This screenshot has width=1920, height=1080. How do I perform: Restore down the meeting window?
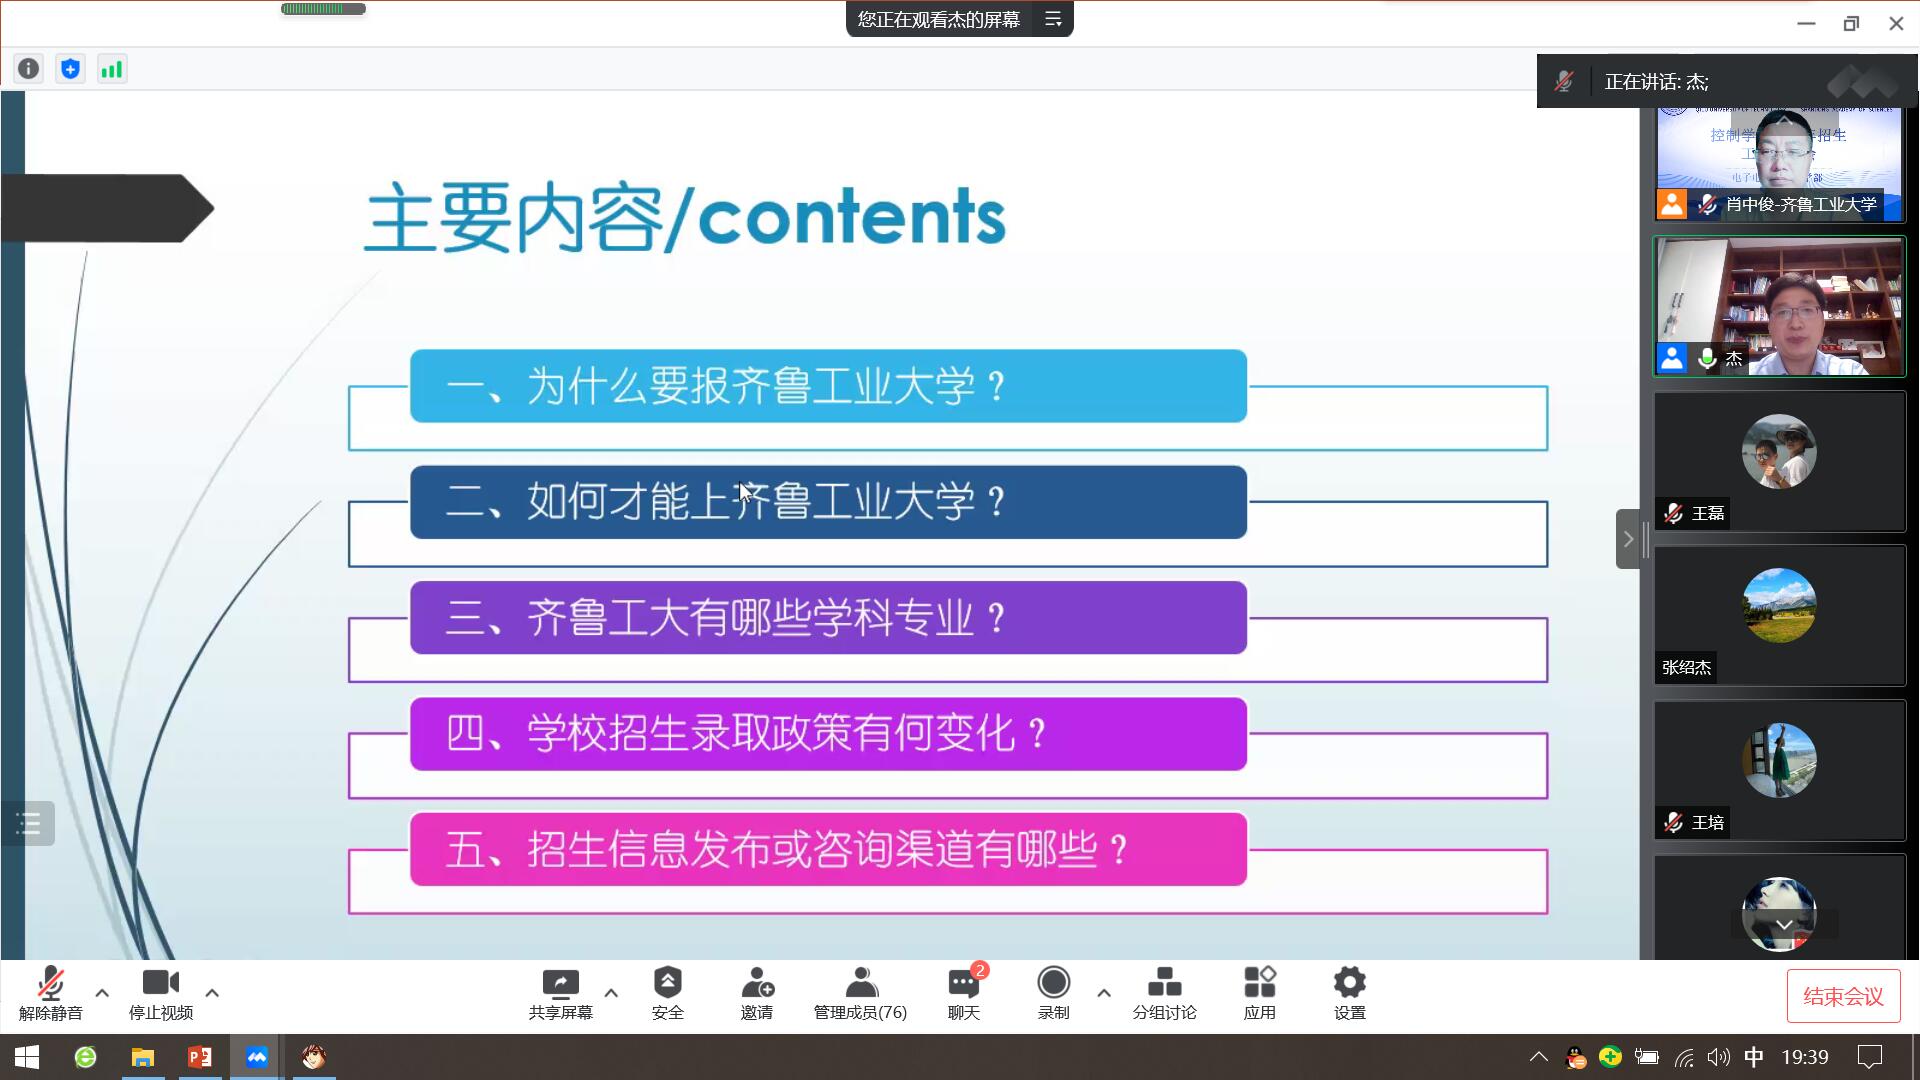click(x=1851, y=23)
